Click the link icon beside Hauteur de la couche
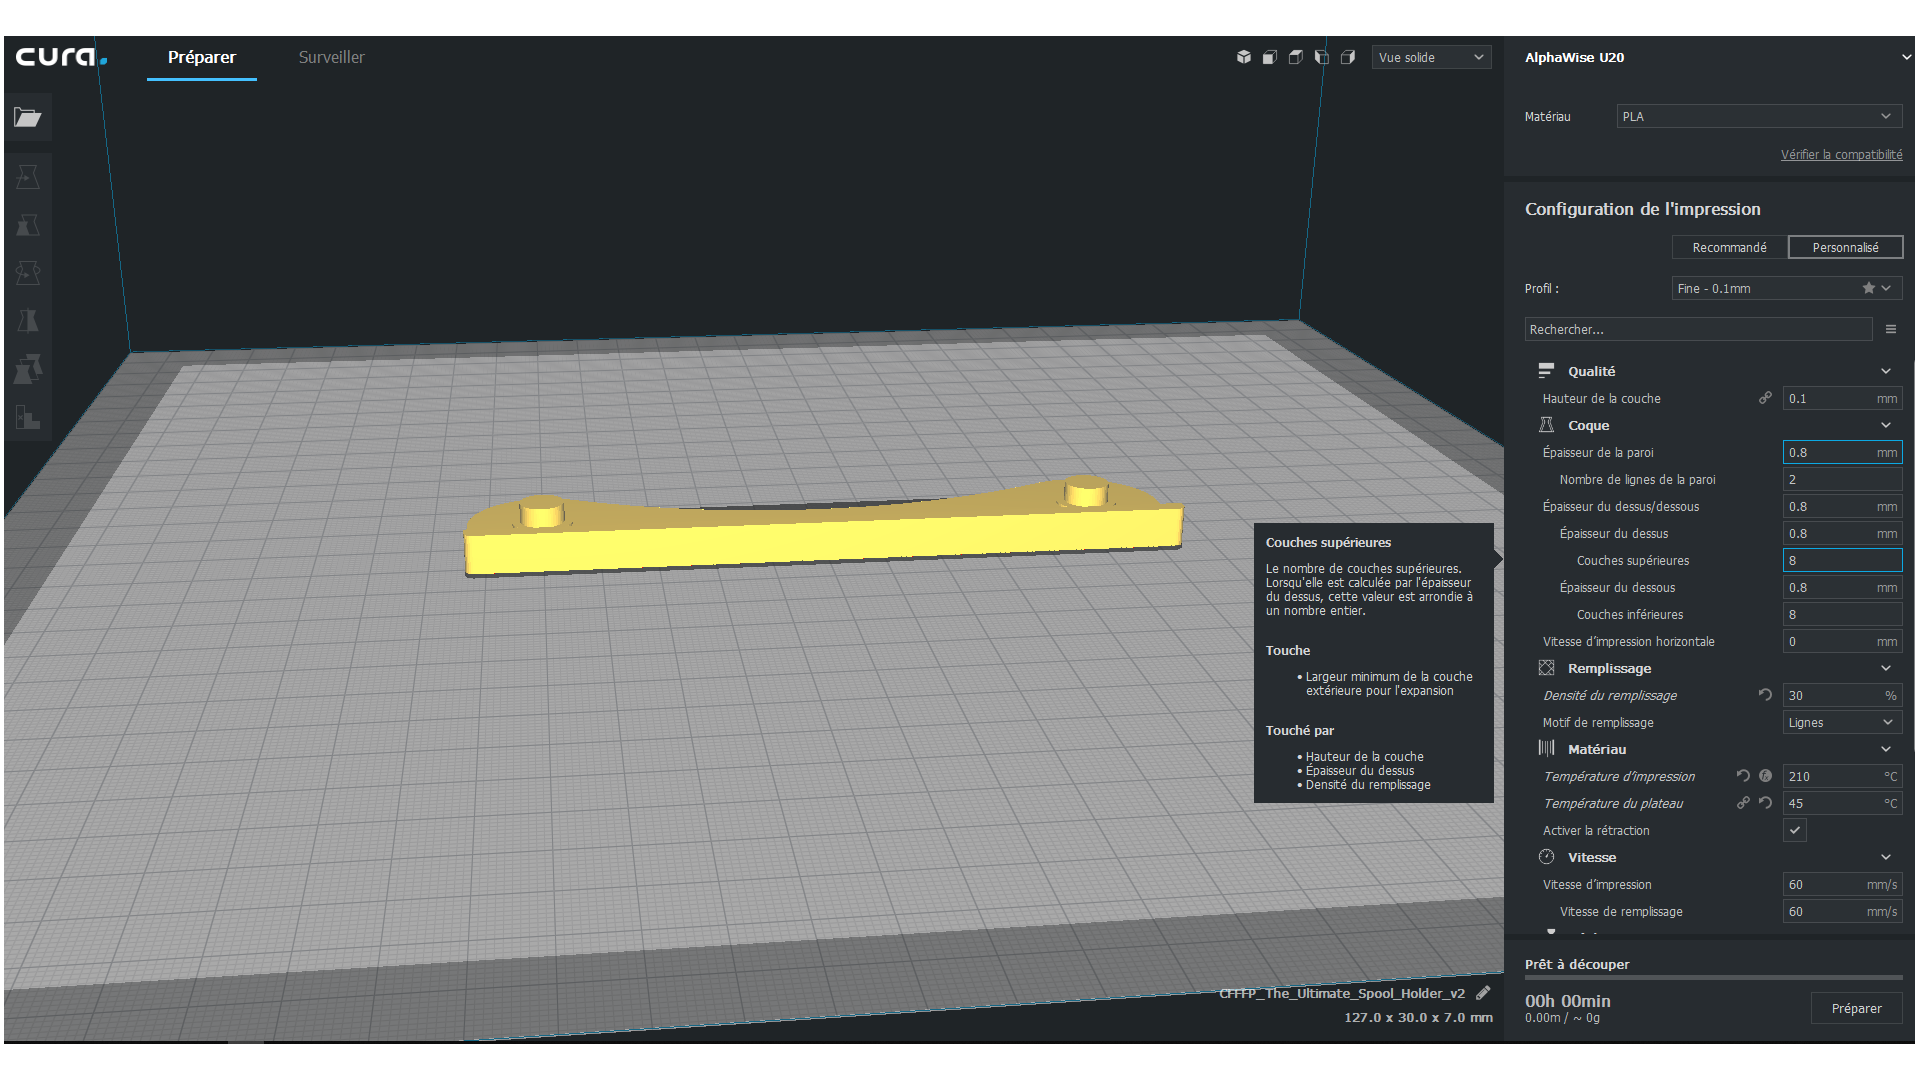This screenshot has height=1080, width=1920. 1765,398
